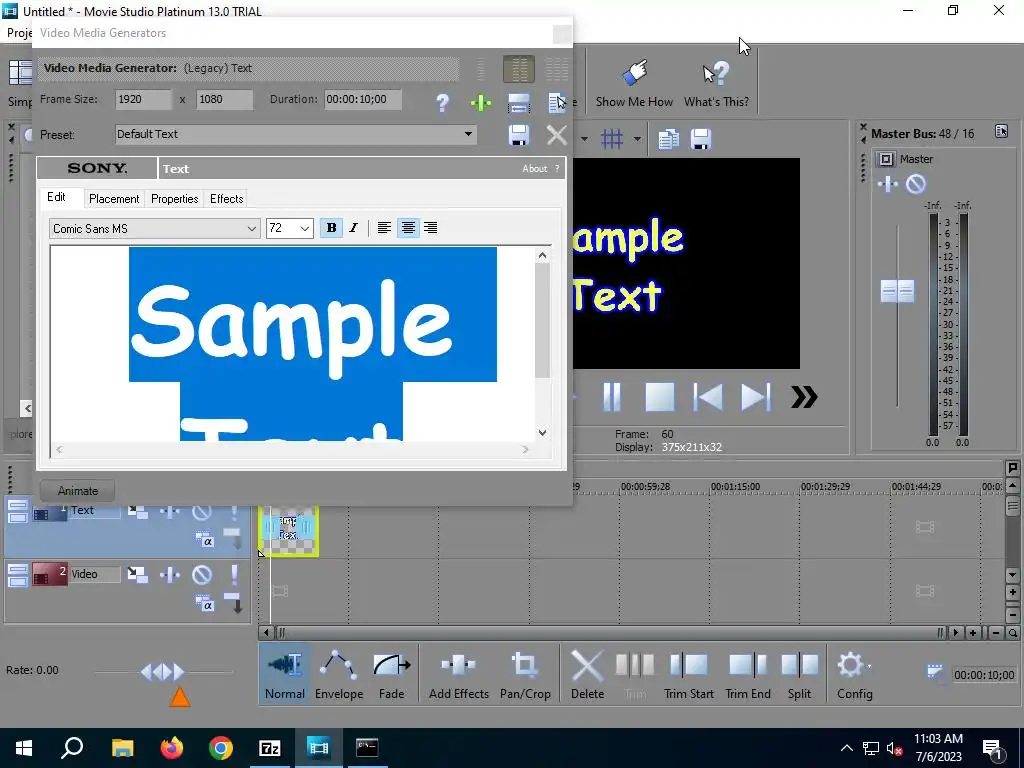Open the Preset dropdown

[468, 134]
